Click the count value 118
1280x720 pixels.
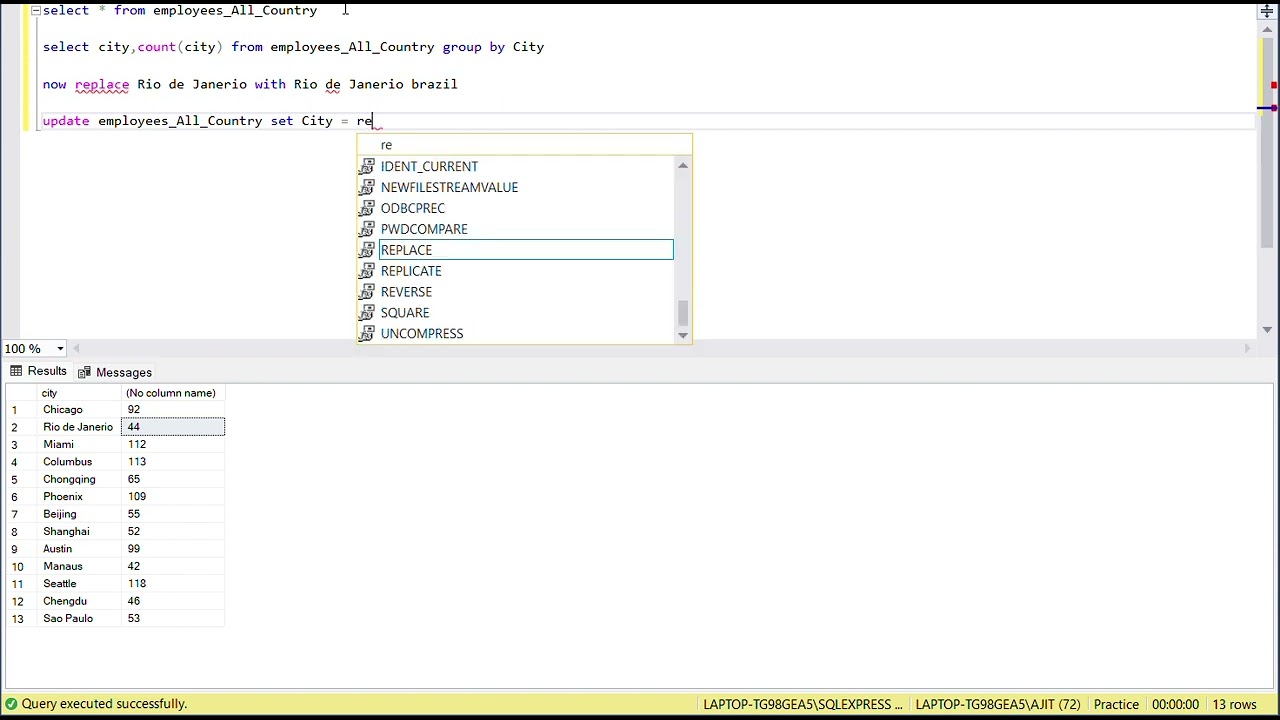tap(173, 584)
